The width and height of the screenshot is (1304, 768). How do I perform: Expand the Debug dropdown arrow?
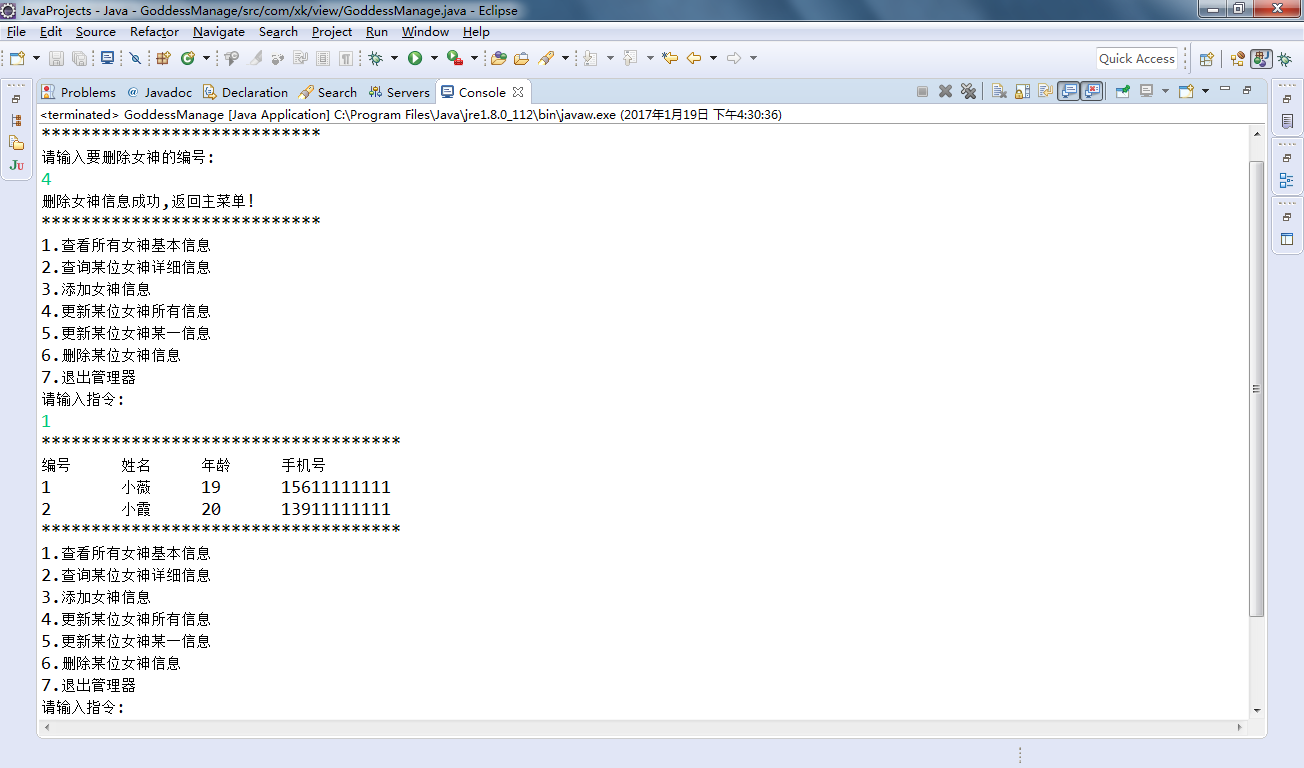(394, 58)
